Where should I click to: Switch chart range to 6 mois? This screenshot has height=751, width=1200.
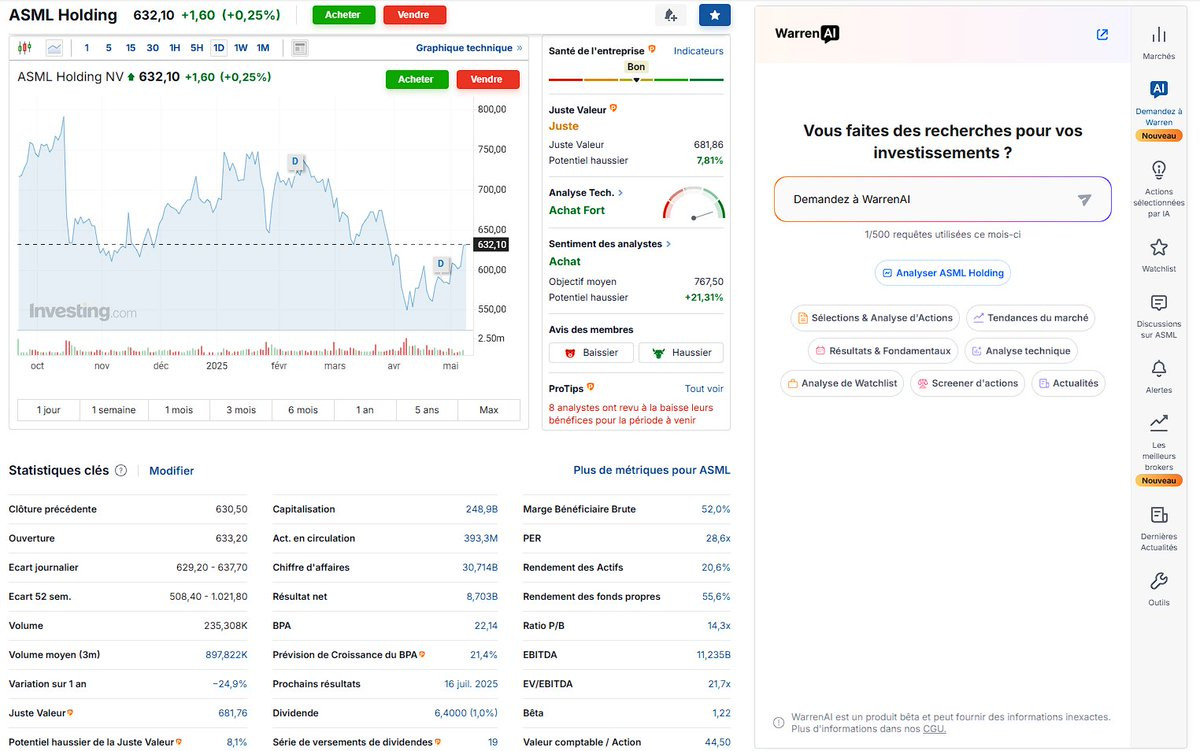coord(303,410)
